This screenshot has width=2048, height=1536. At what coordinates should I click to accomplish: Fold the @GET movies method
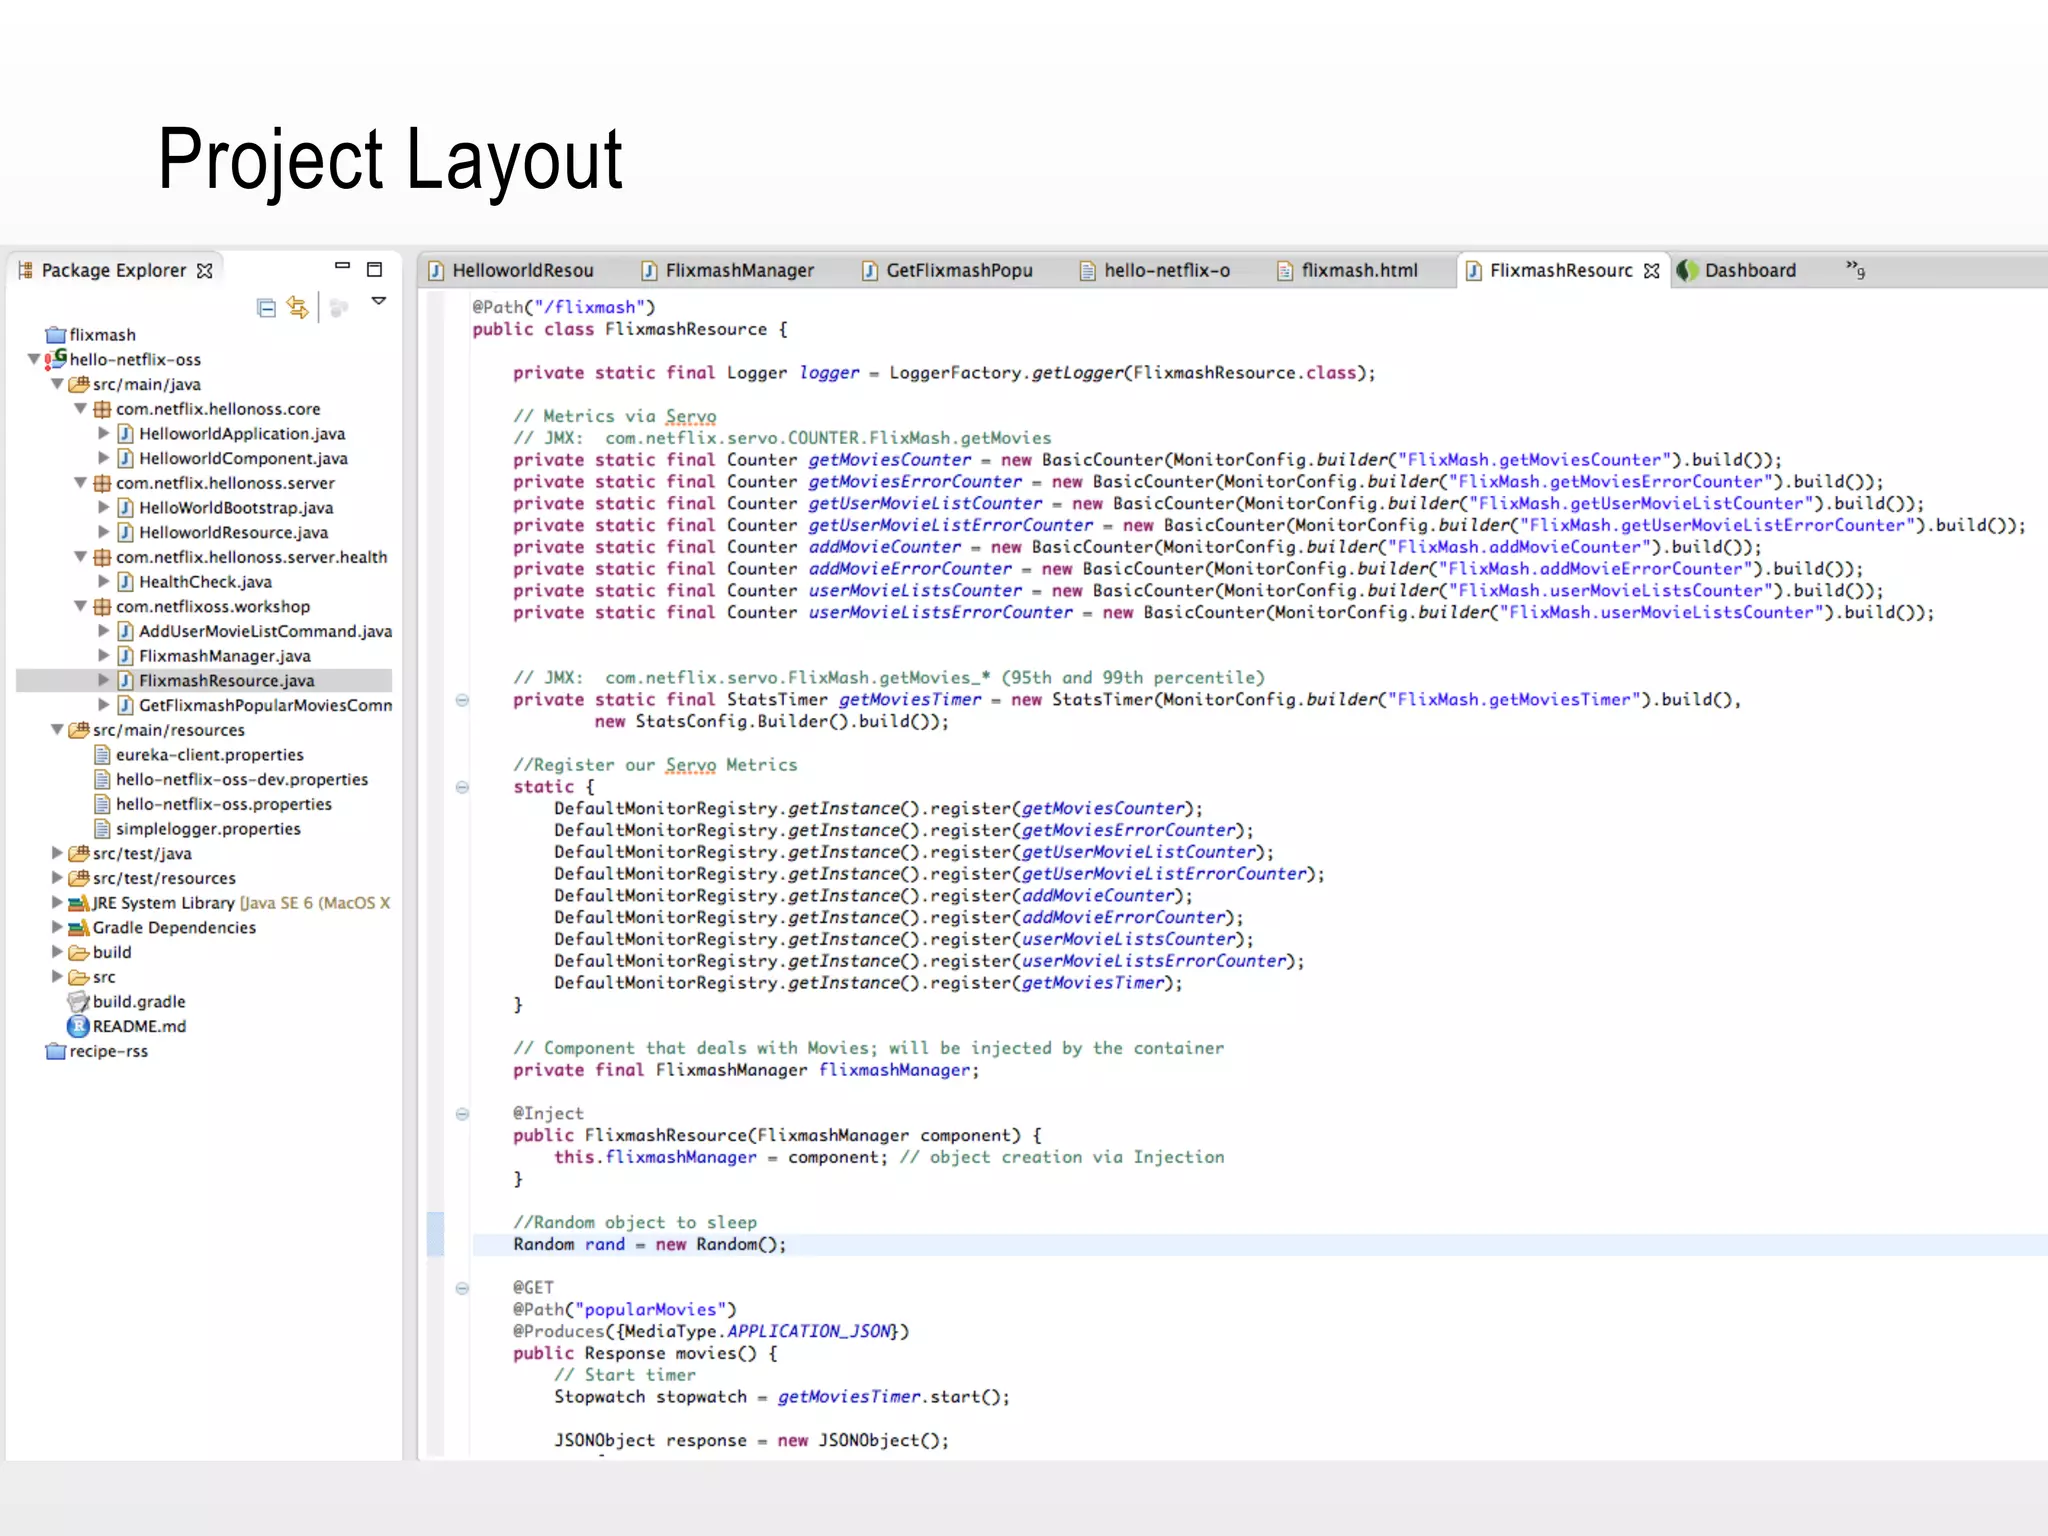[462, 1288]
